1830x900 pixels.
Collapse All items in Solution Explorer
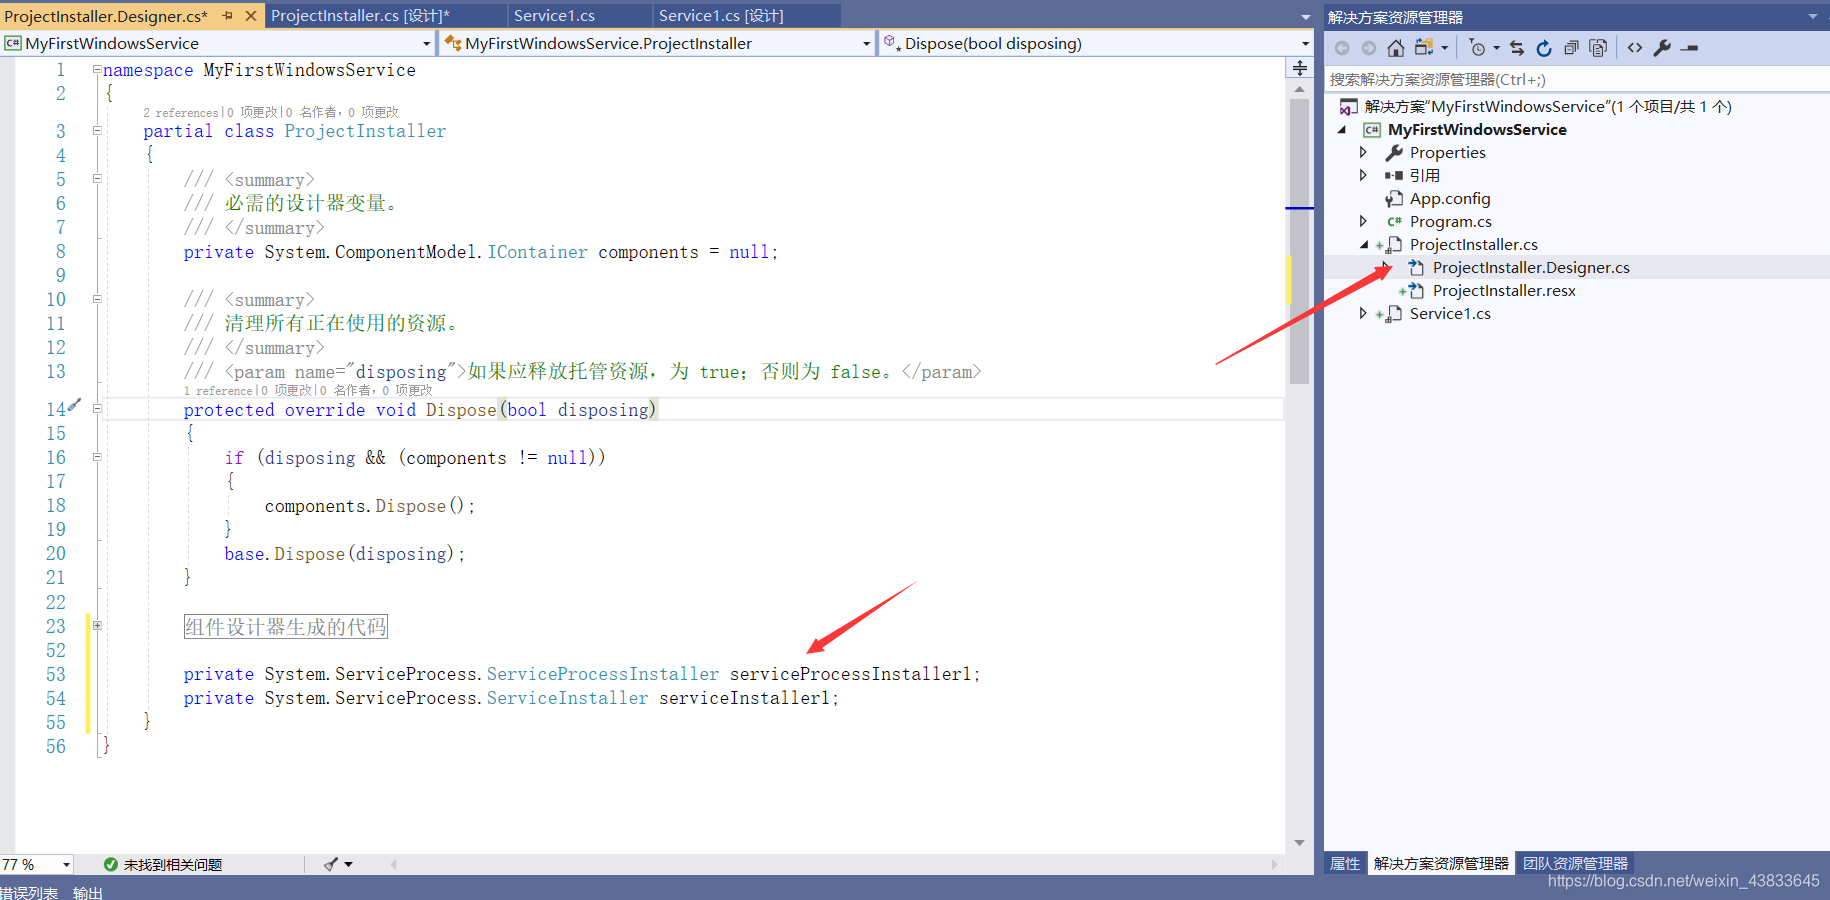coord(1571,48)
